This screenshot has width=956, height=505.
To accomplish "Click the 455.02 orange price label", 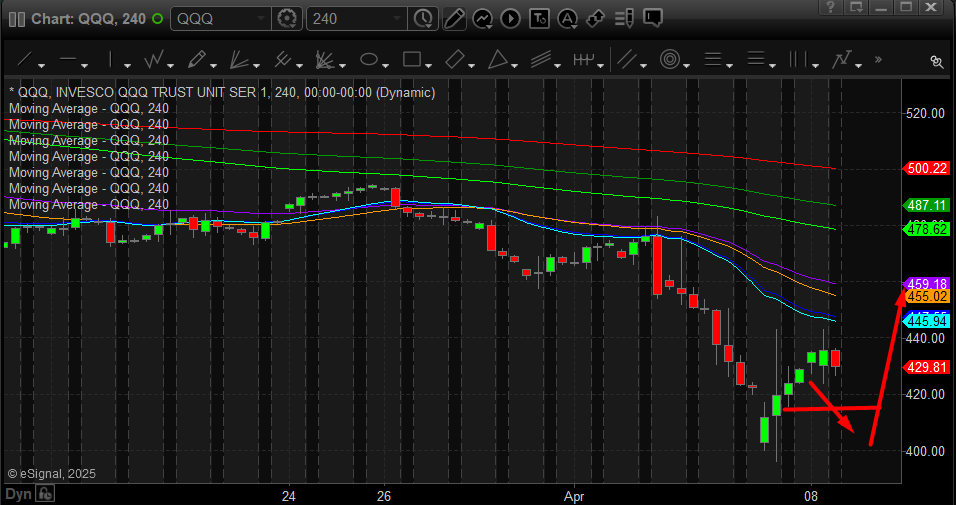I will [x=929, y=296].
